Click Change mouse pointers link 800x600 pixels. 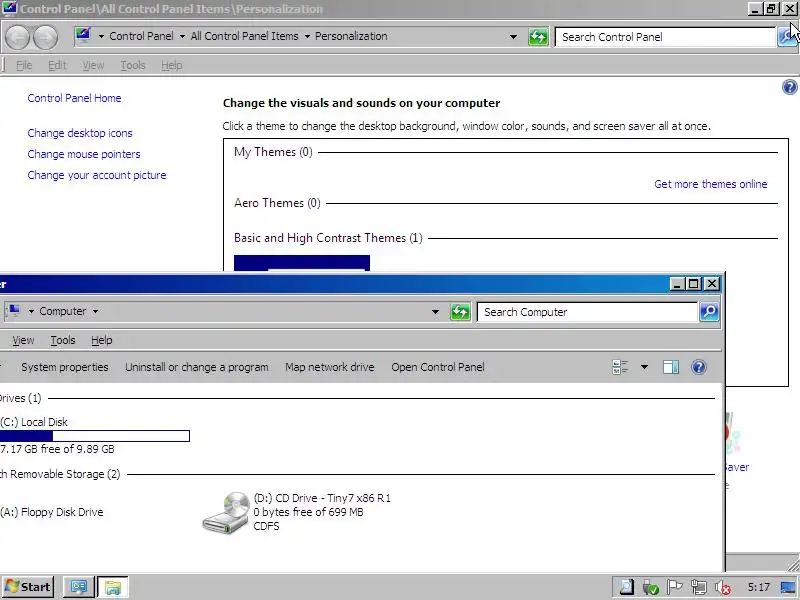84,154
